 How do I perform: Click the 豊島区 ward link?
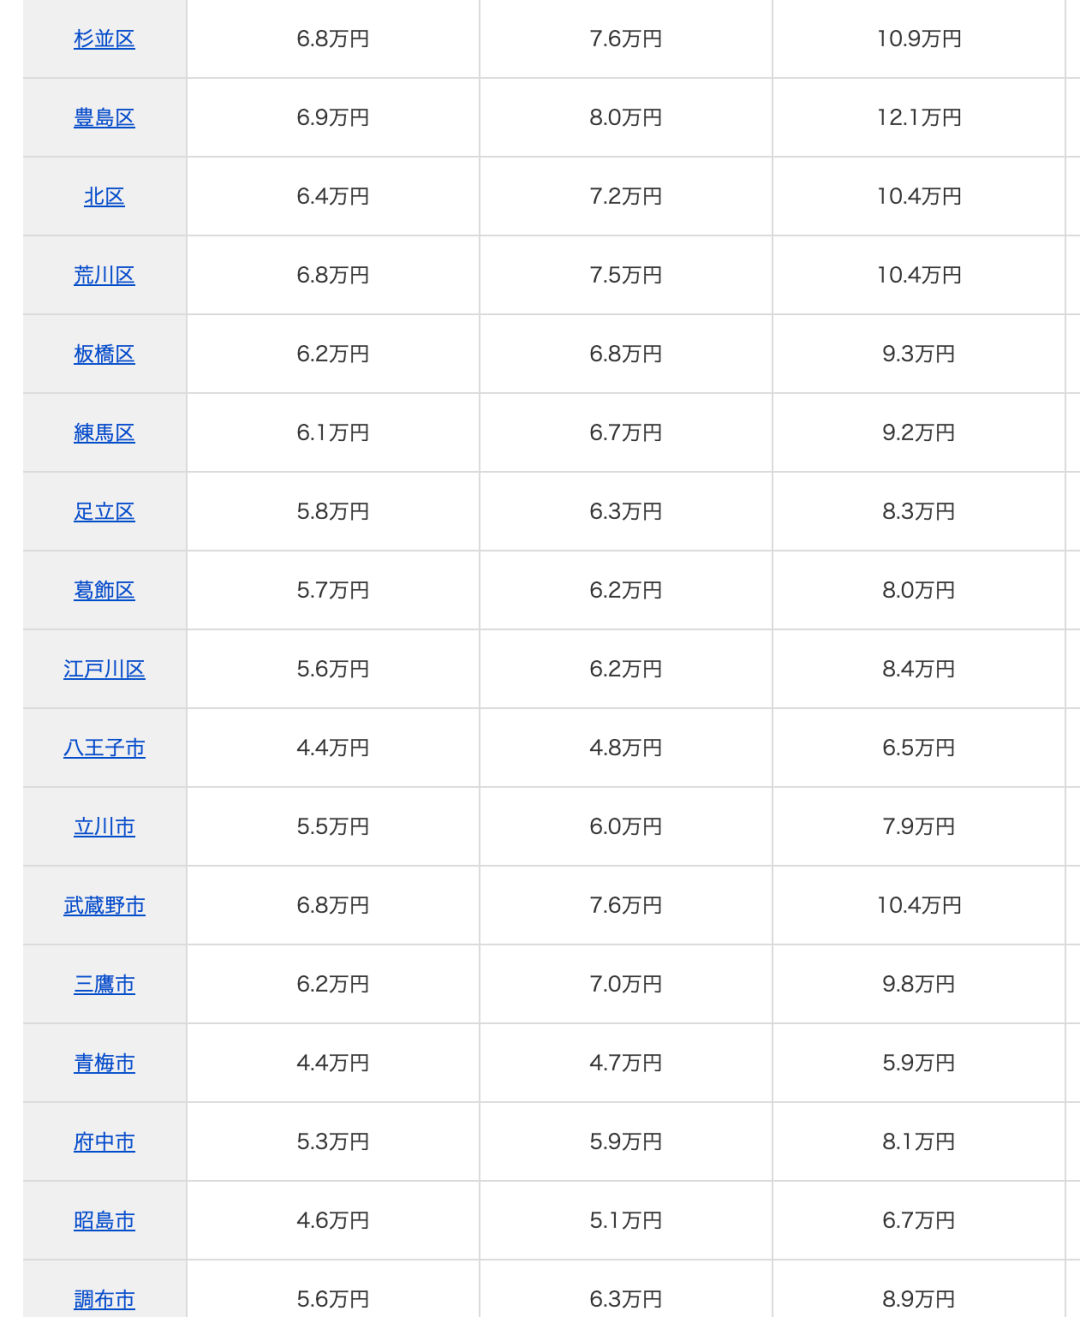[x=104, y=118]
